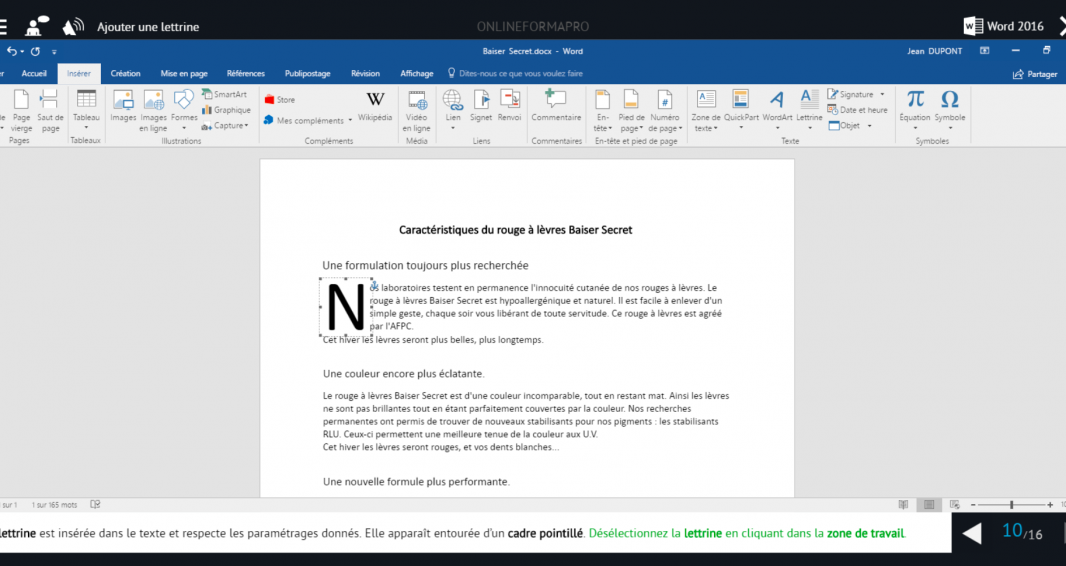Click the Jean DUPONT account name

coord(935,51)
